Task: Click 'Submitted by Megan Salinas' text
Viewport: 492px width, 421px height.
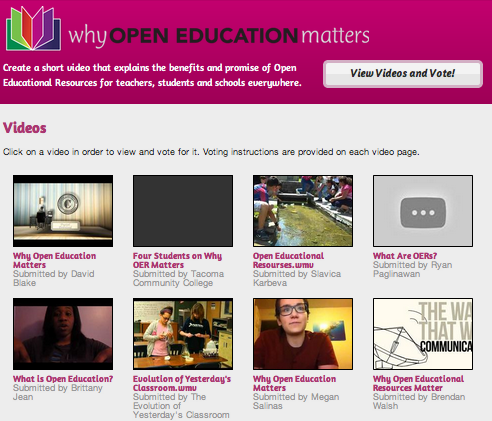Action: click(x=296, y=401)
